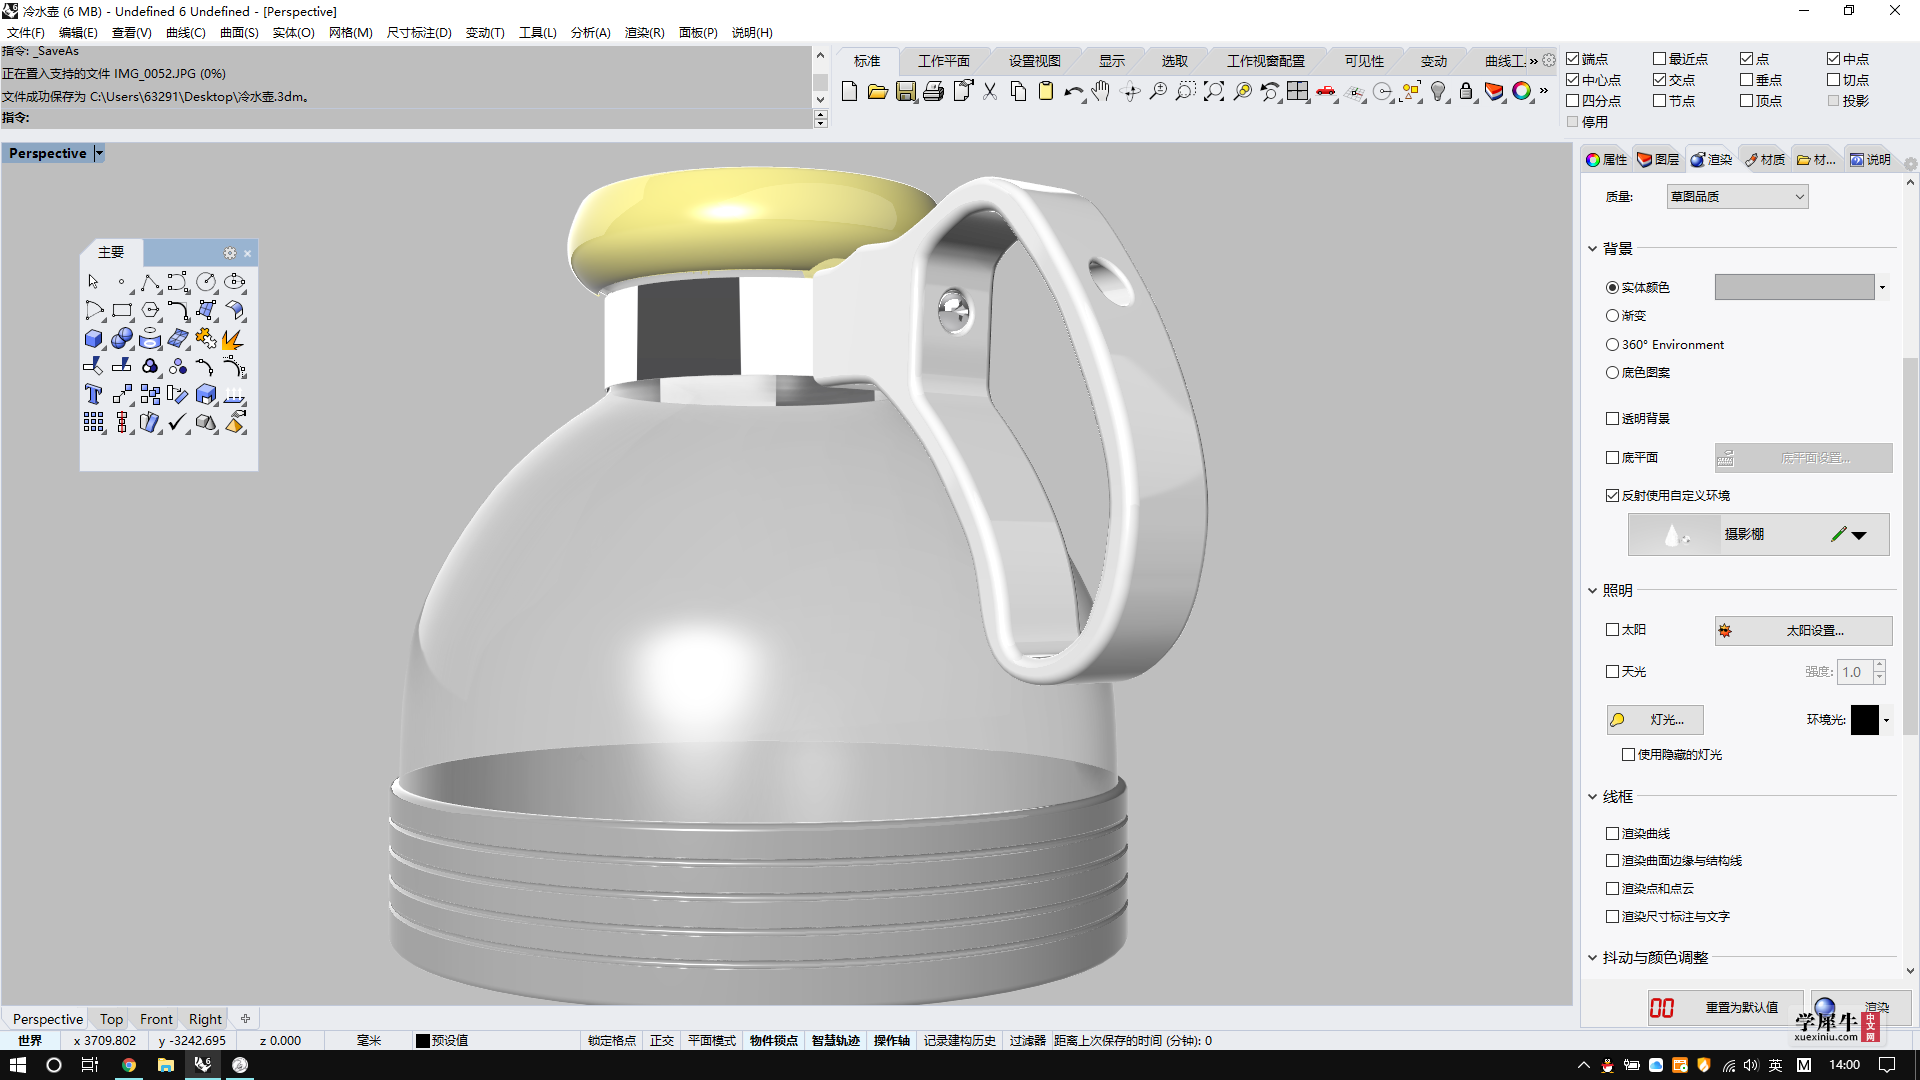Select the arrow pointer tool in 主要 panel
The image size is (1920, 1080).
pyautogui.click(x=94, y=282)
